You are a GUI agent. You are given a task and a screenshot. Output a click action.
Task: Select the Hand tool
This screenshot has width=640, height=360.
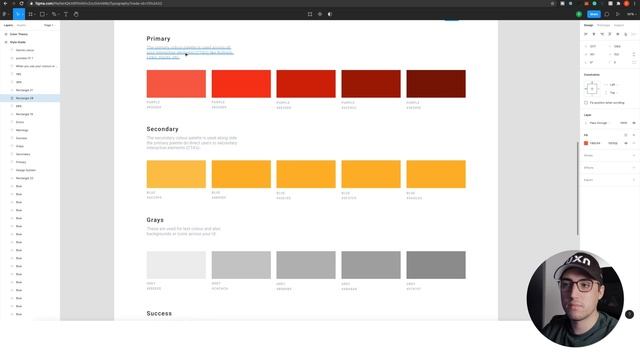(x=76, y=14)
